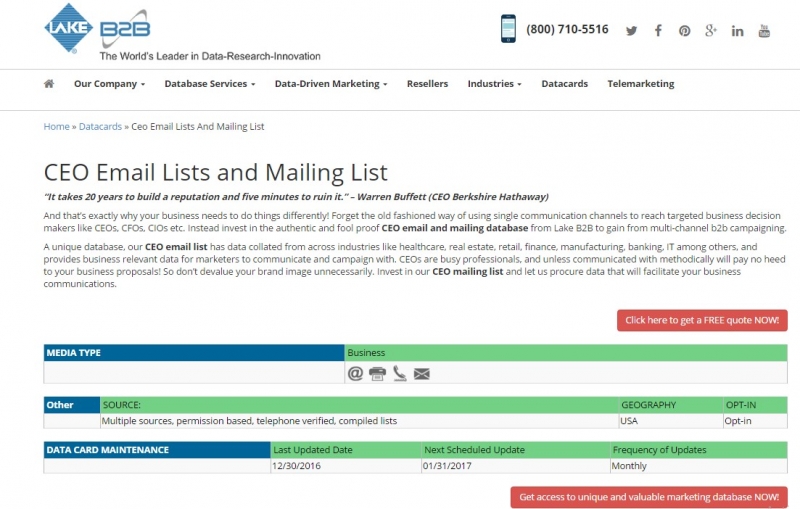The image size is (800, 509).
Task: Open the YouTube social icon
Action: point(764,31)
